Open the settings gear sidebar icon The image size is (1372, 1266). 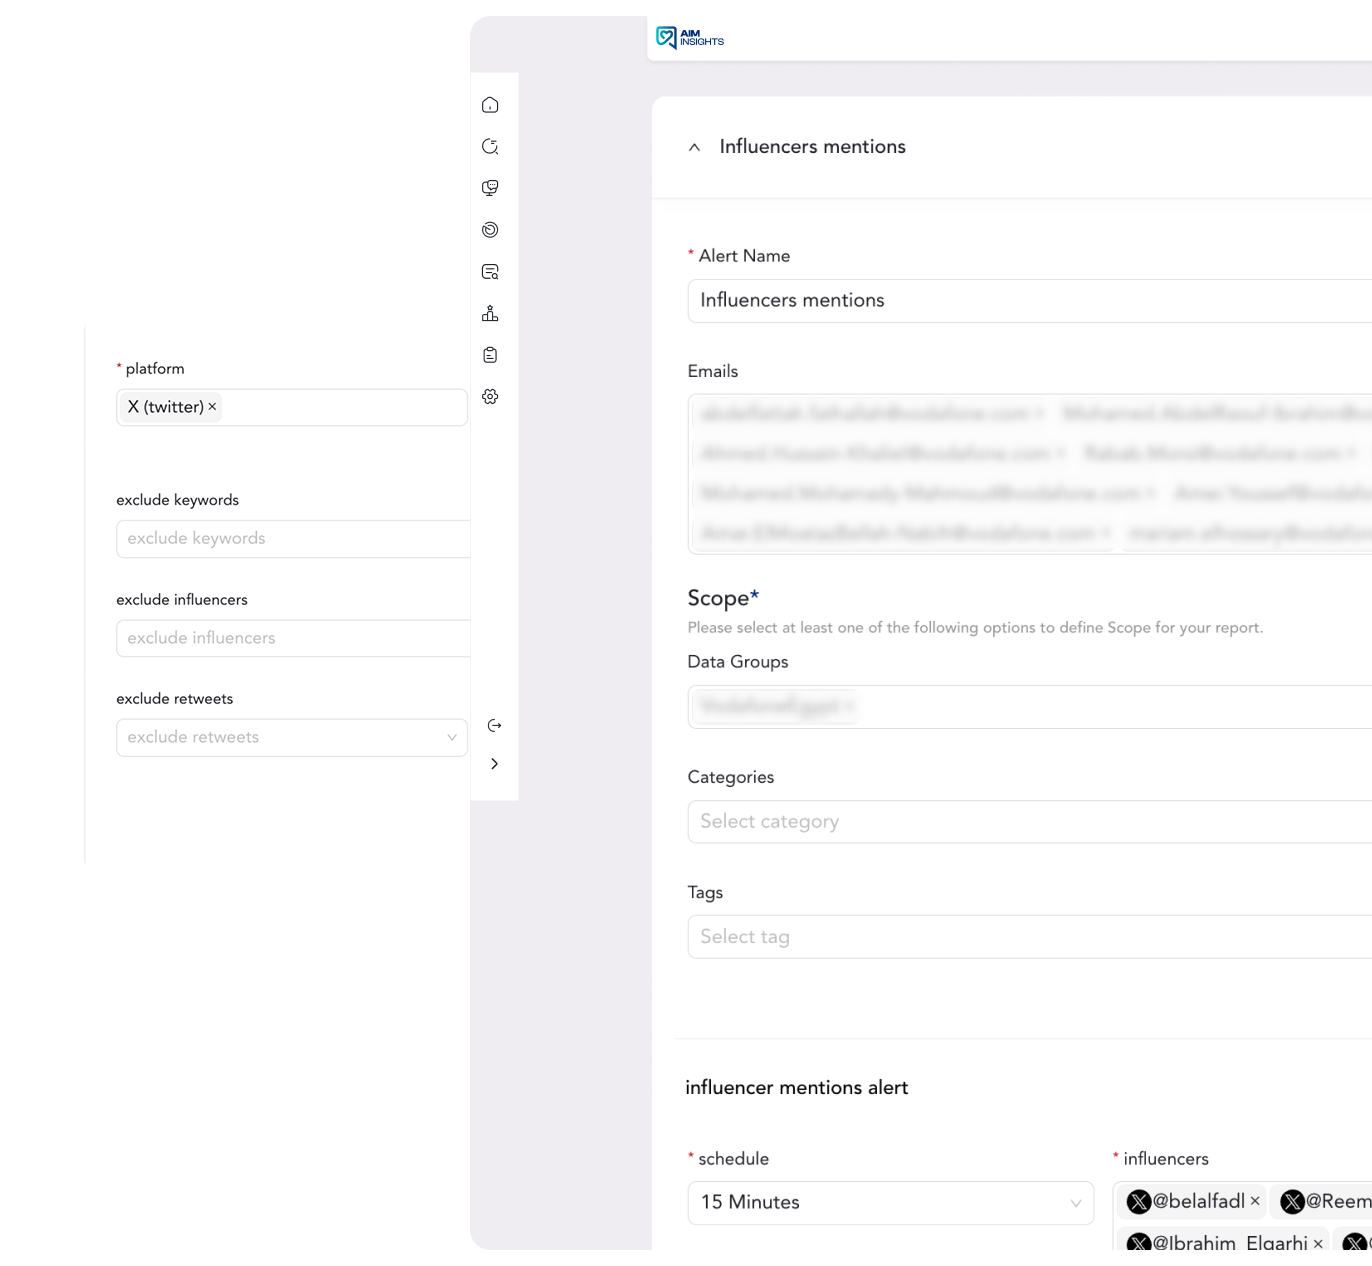tap(490, 397)
